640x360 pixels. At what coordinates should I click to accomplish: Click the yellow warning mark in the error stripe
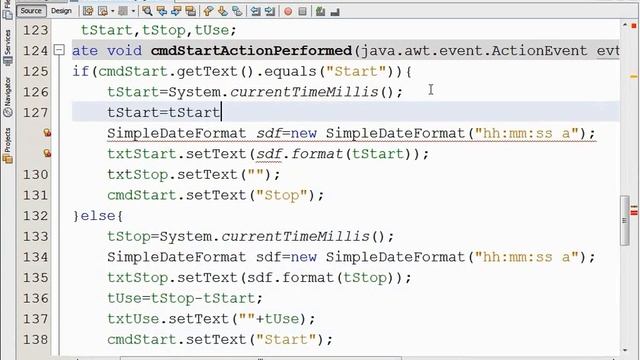click(634, 76)
